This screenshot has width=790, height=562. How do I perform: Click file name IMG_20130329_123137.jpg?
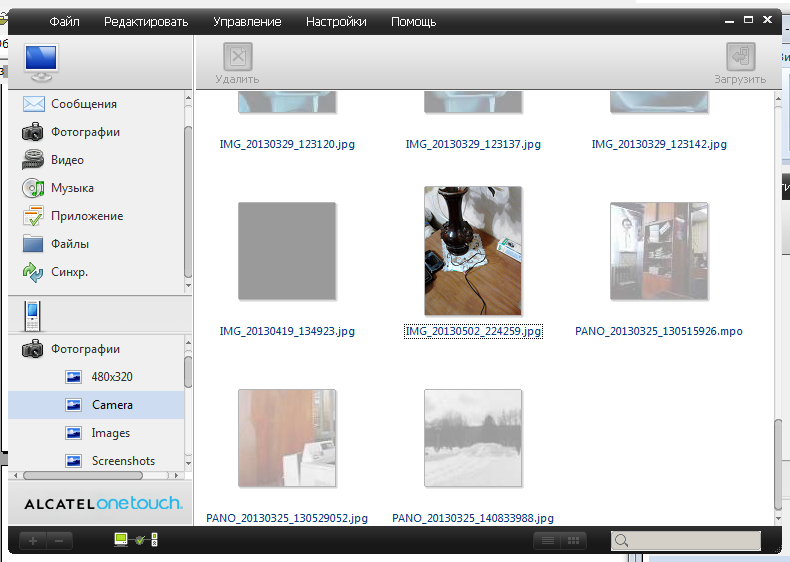tap(473, 144)
